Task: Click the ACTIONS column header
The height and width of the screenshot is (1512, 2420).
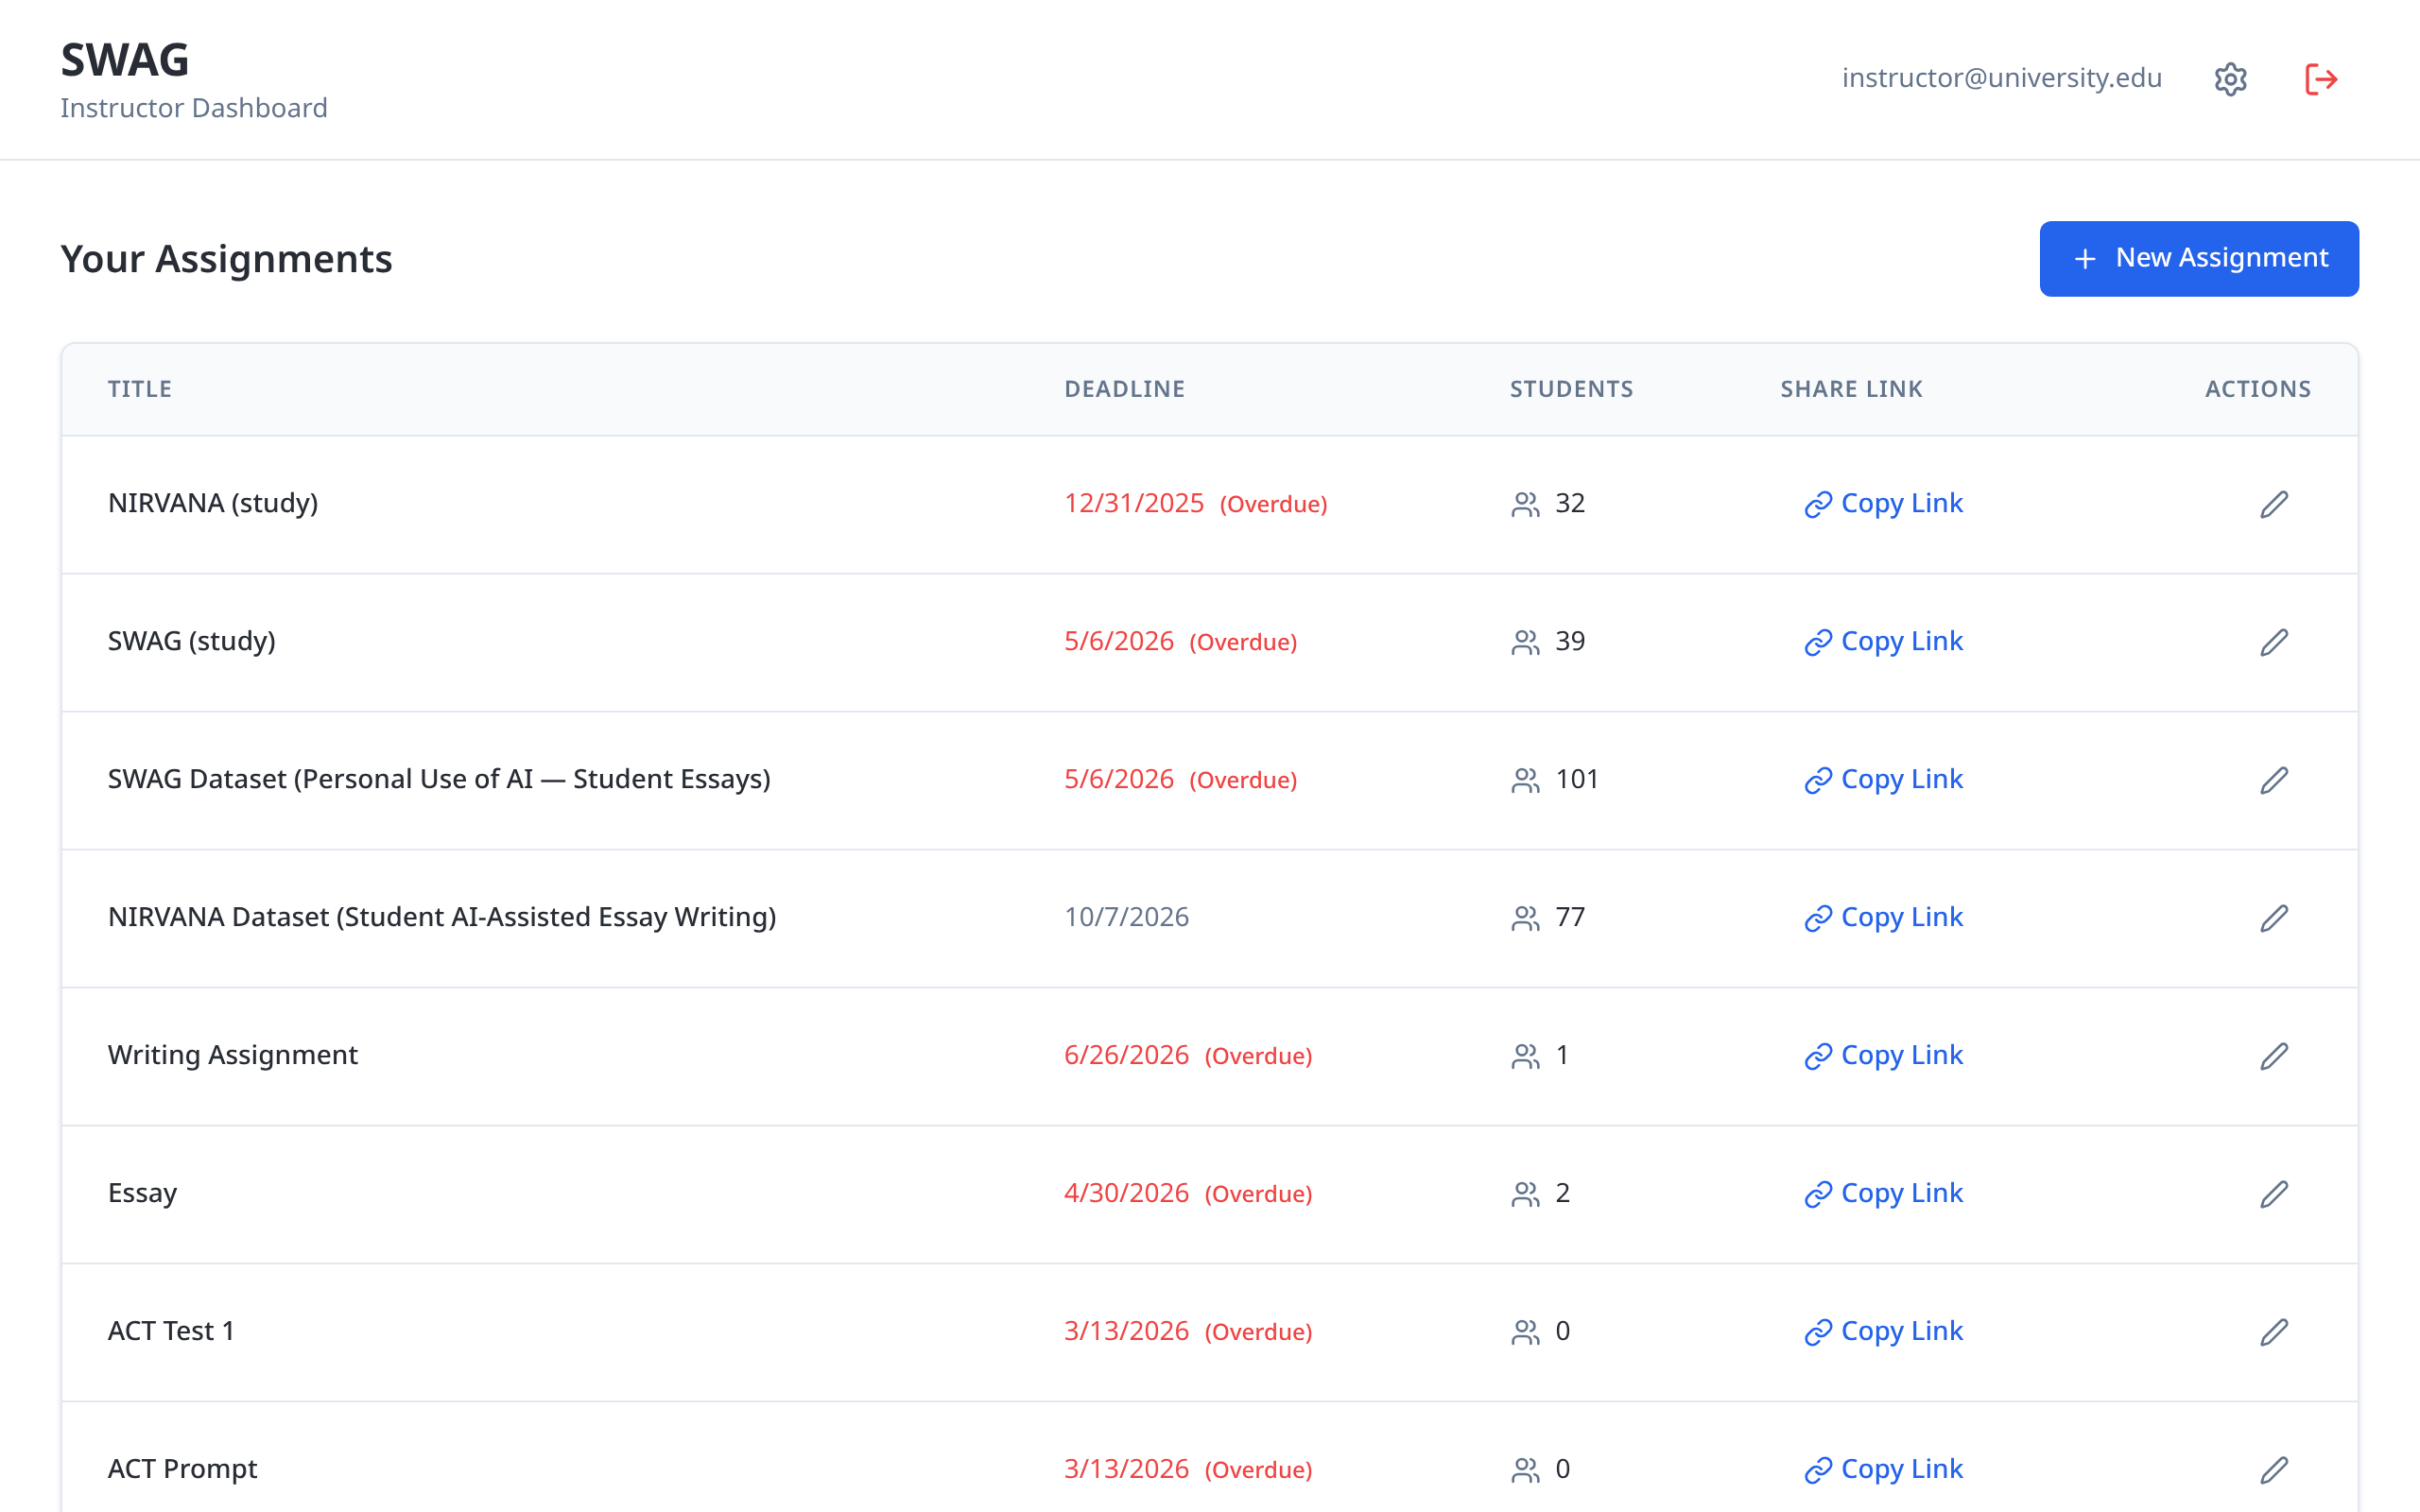Action: click(x=2258, y=389)
